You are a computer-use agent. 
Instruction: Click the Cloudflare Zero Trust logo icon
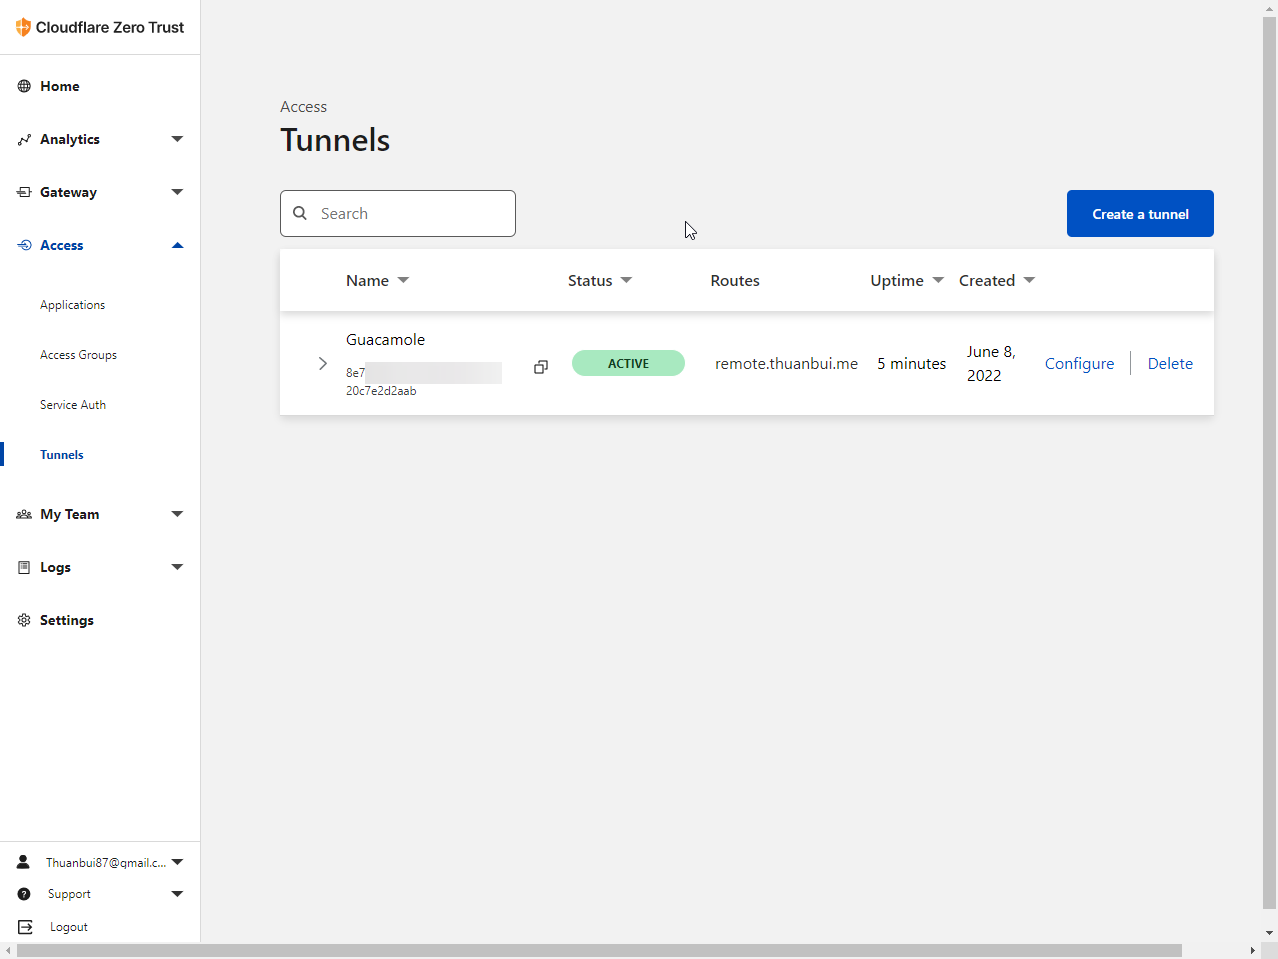[23, 27]
